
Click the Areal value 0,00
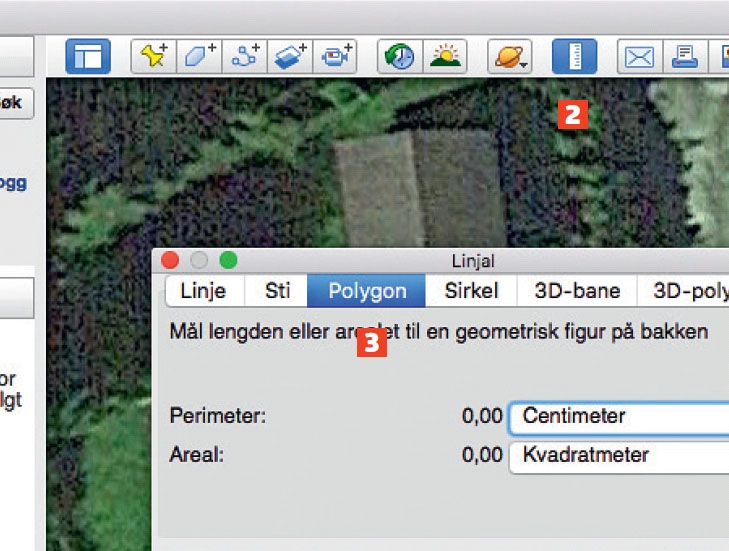point(482,455)
